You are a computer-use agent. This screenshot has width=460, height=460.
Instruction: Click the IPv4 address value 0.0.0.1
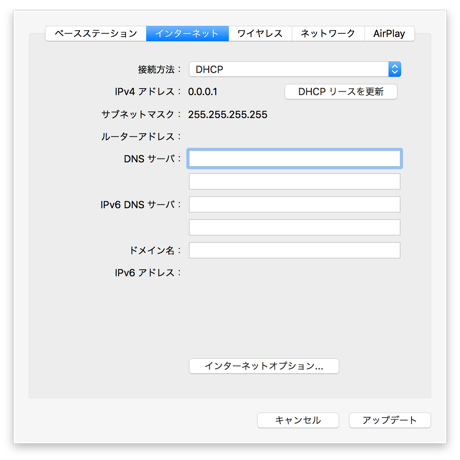click(203, 92)
